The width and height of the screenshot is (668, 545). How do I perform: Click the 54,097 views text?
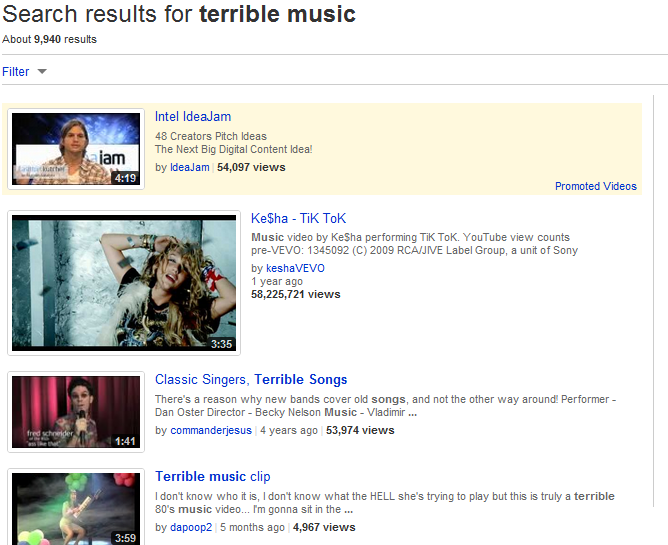point(251,167)
